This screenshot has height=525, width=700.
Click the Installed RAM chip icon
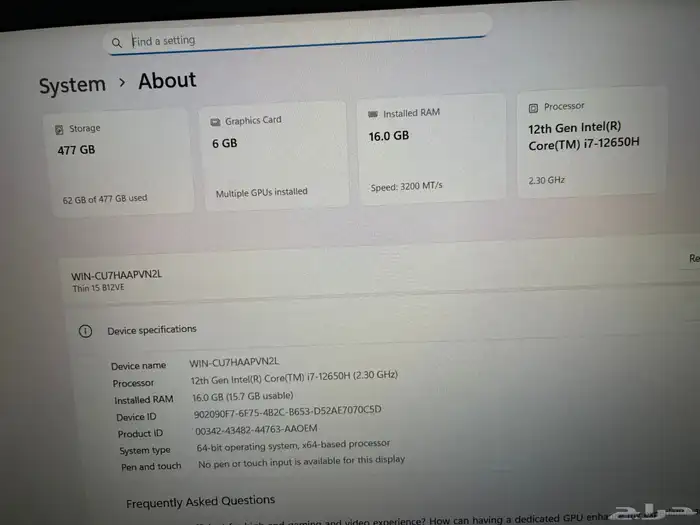[373, 115]
